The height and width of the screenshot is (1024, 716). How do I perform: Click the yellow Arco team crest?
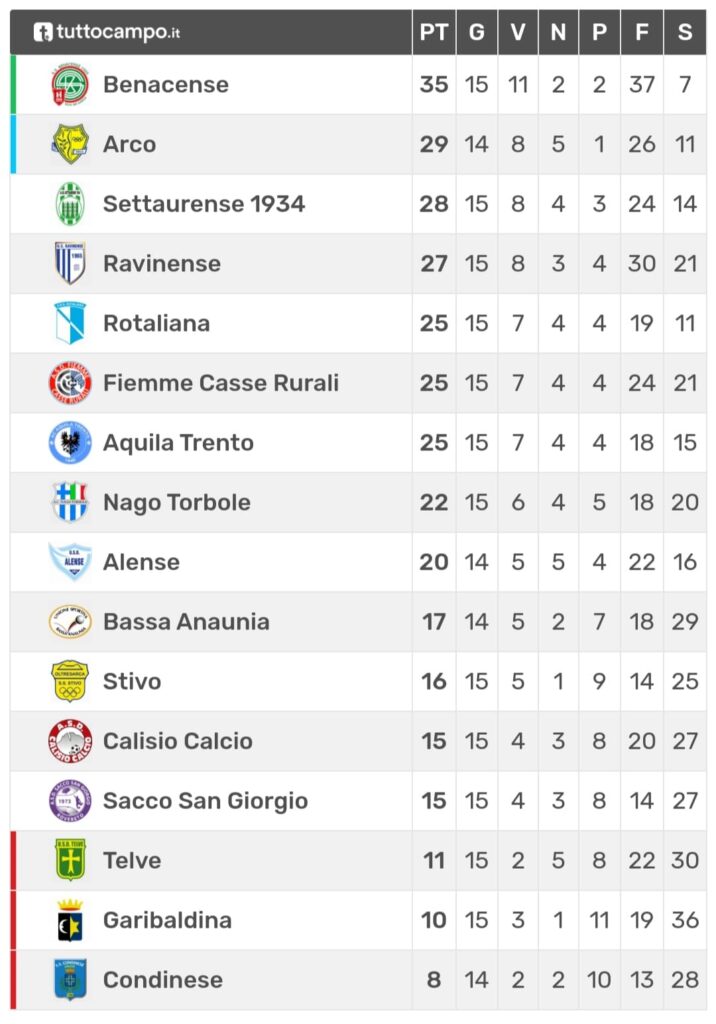coord(70,144)
